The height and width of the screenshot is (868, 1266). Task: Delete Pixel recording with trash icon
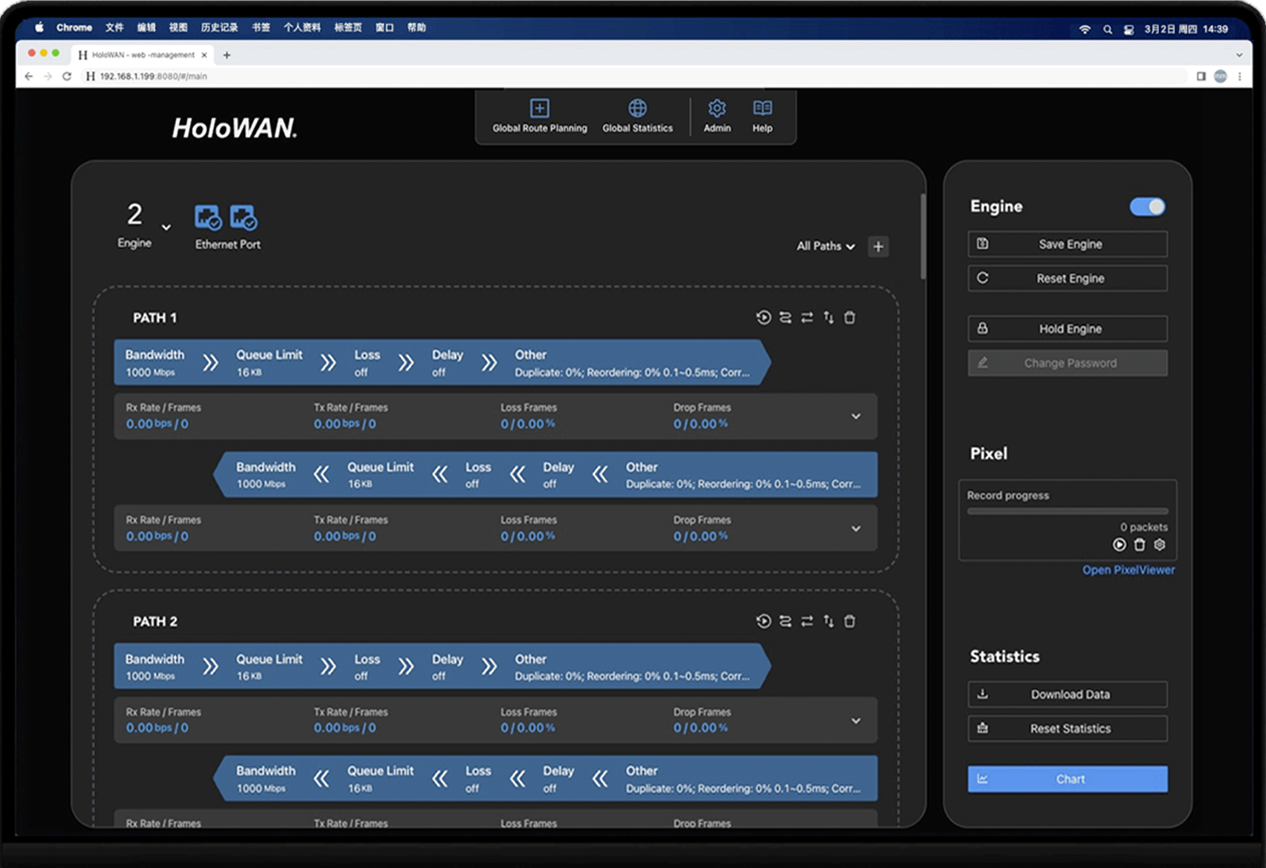pyautogui.click(x=1139, y=545)
